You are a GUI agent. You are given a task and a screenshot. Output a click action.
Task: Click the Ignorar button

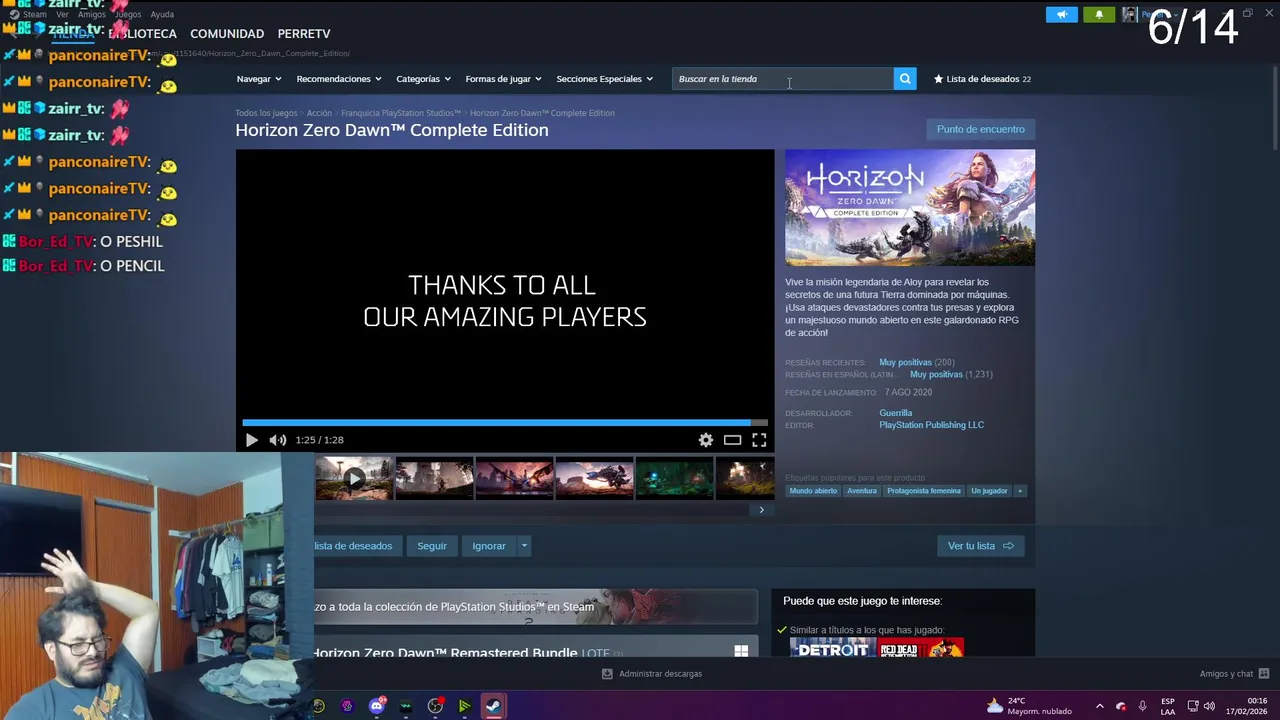(x=489, y=546)
